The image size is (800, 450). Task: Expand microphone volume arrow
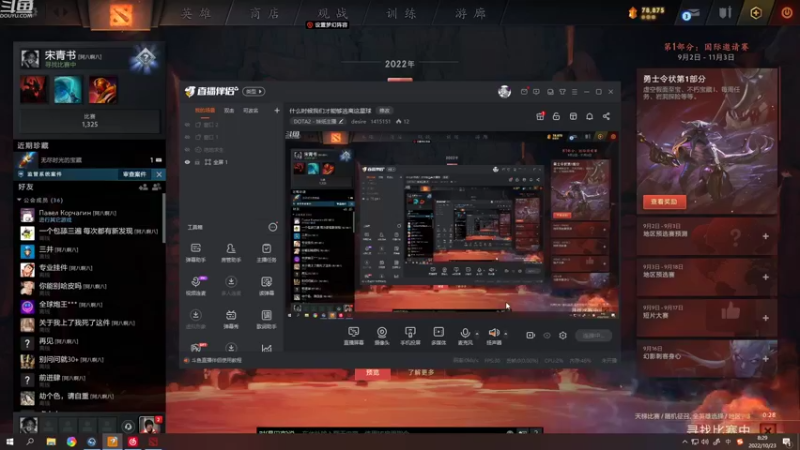[x=477, y=334]
